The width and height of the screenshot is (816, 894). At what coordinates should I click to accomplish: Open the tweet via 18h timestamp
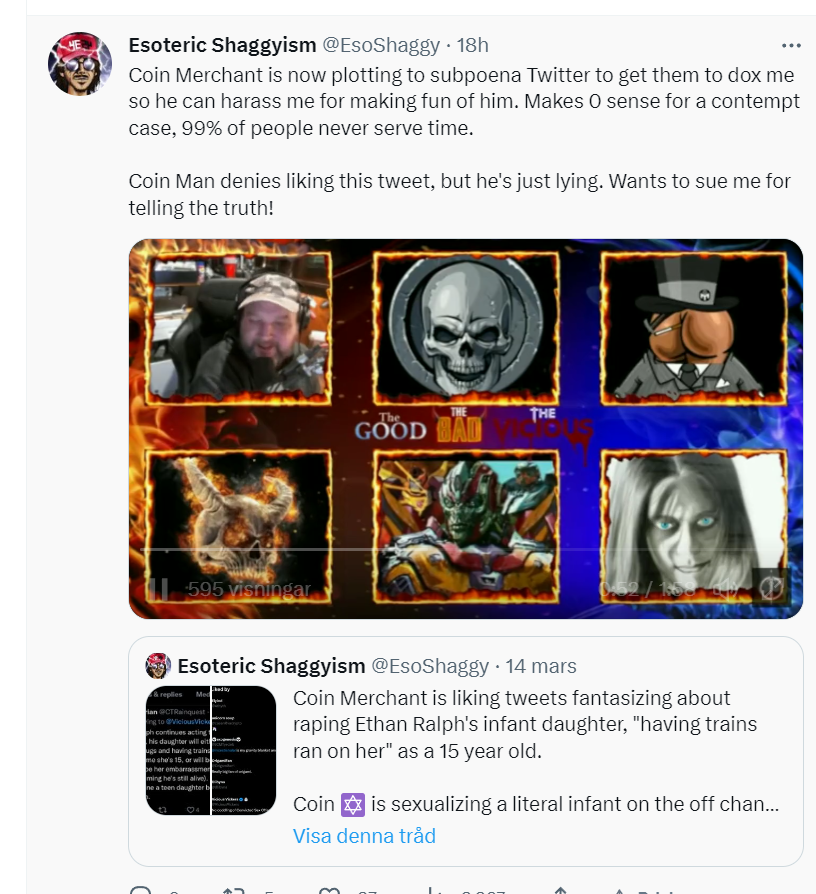tap(472, 45)
